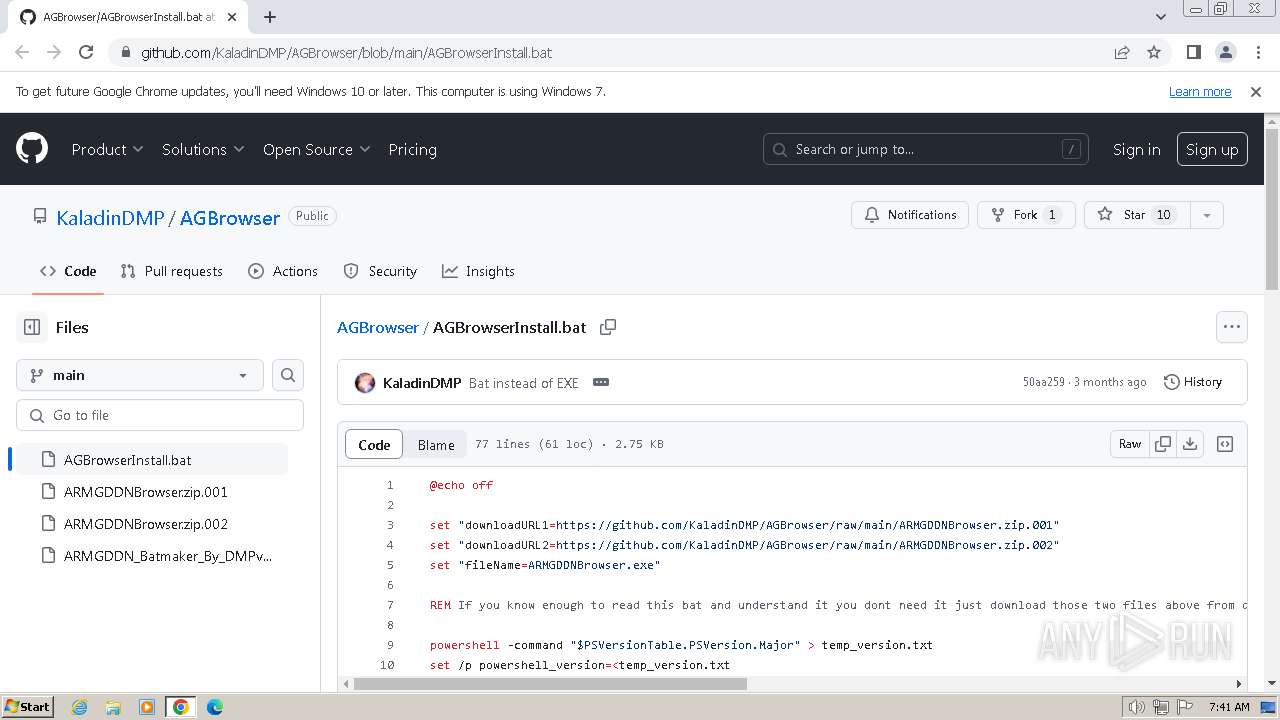Open Internet Explorer from taskbar
Viewport: 1280px width, 720px height.
(79, 707)
